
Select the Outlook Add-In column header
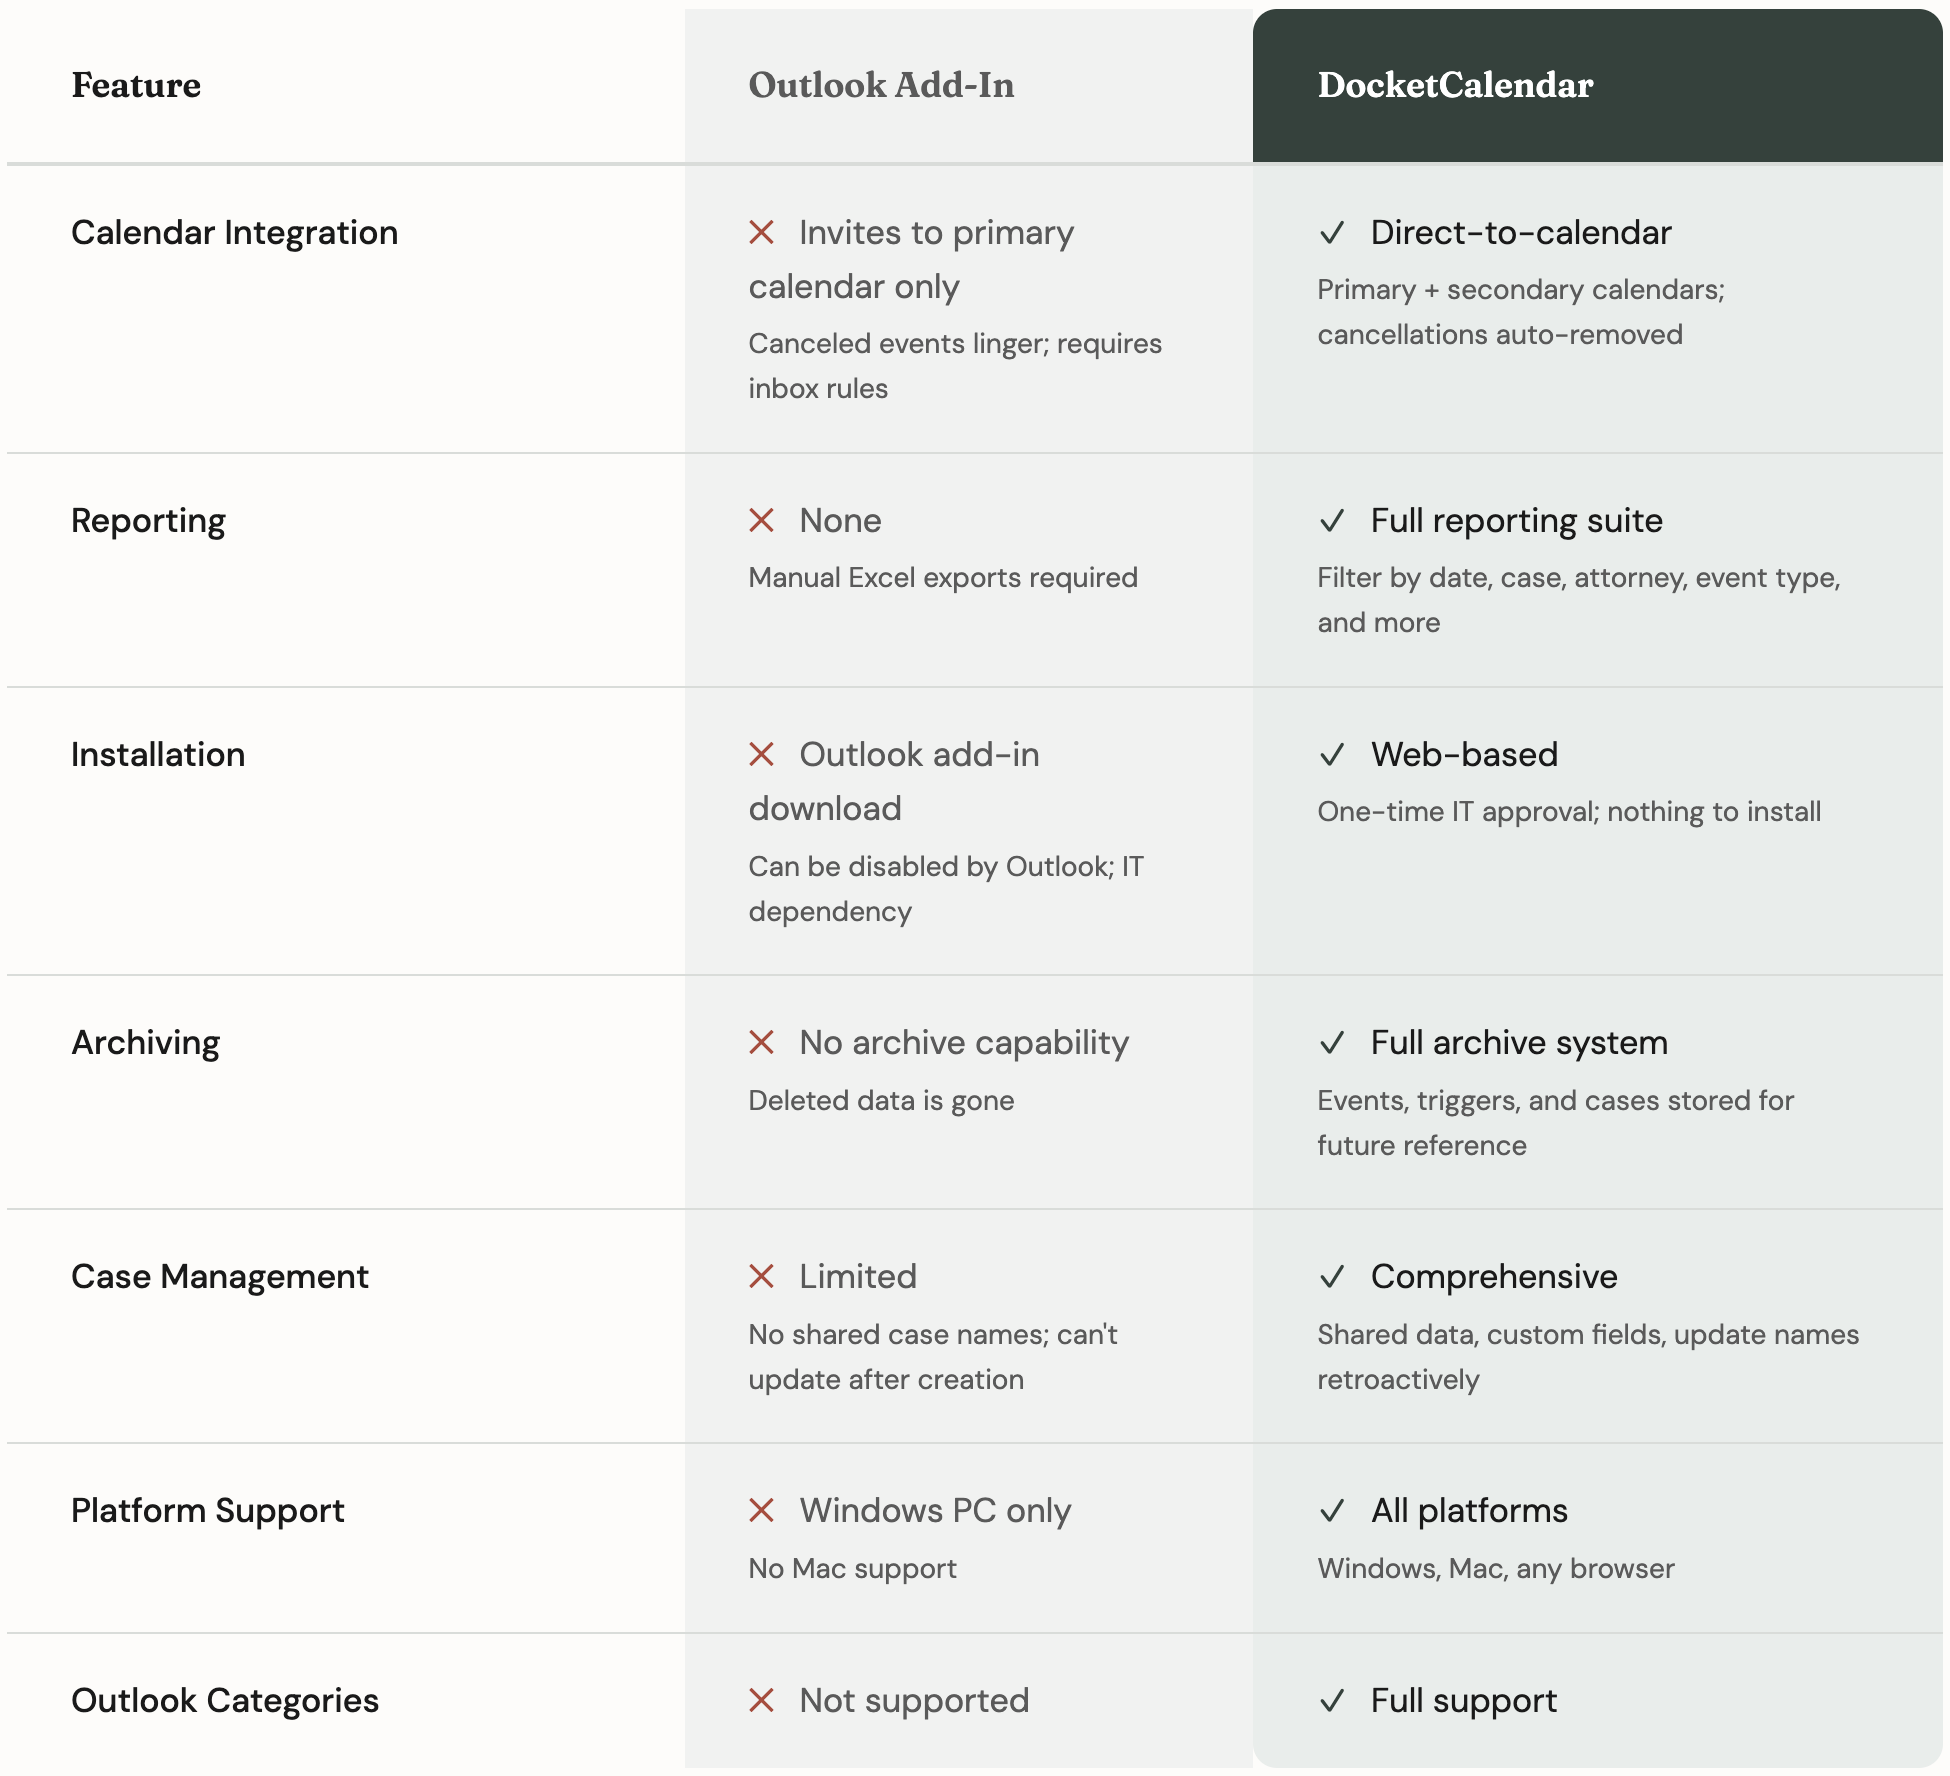[x=881, y=86]
